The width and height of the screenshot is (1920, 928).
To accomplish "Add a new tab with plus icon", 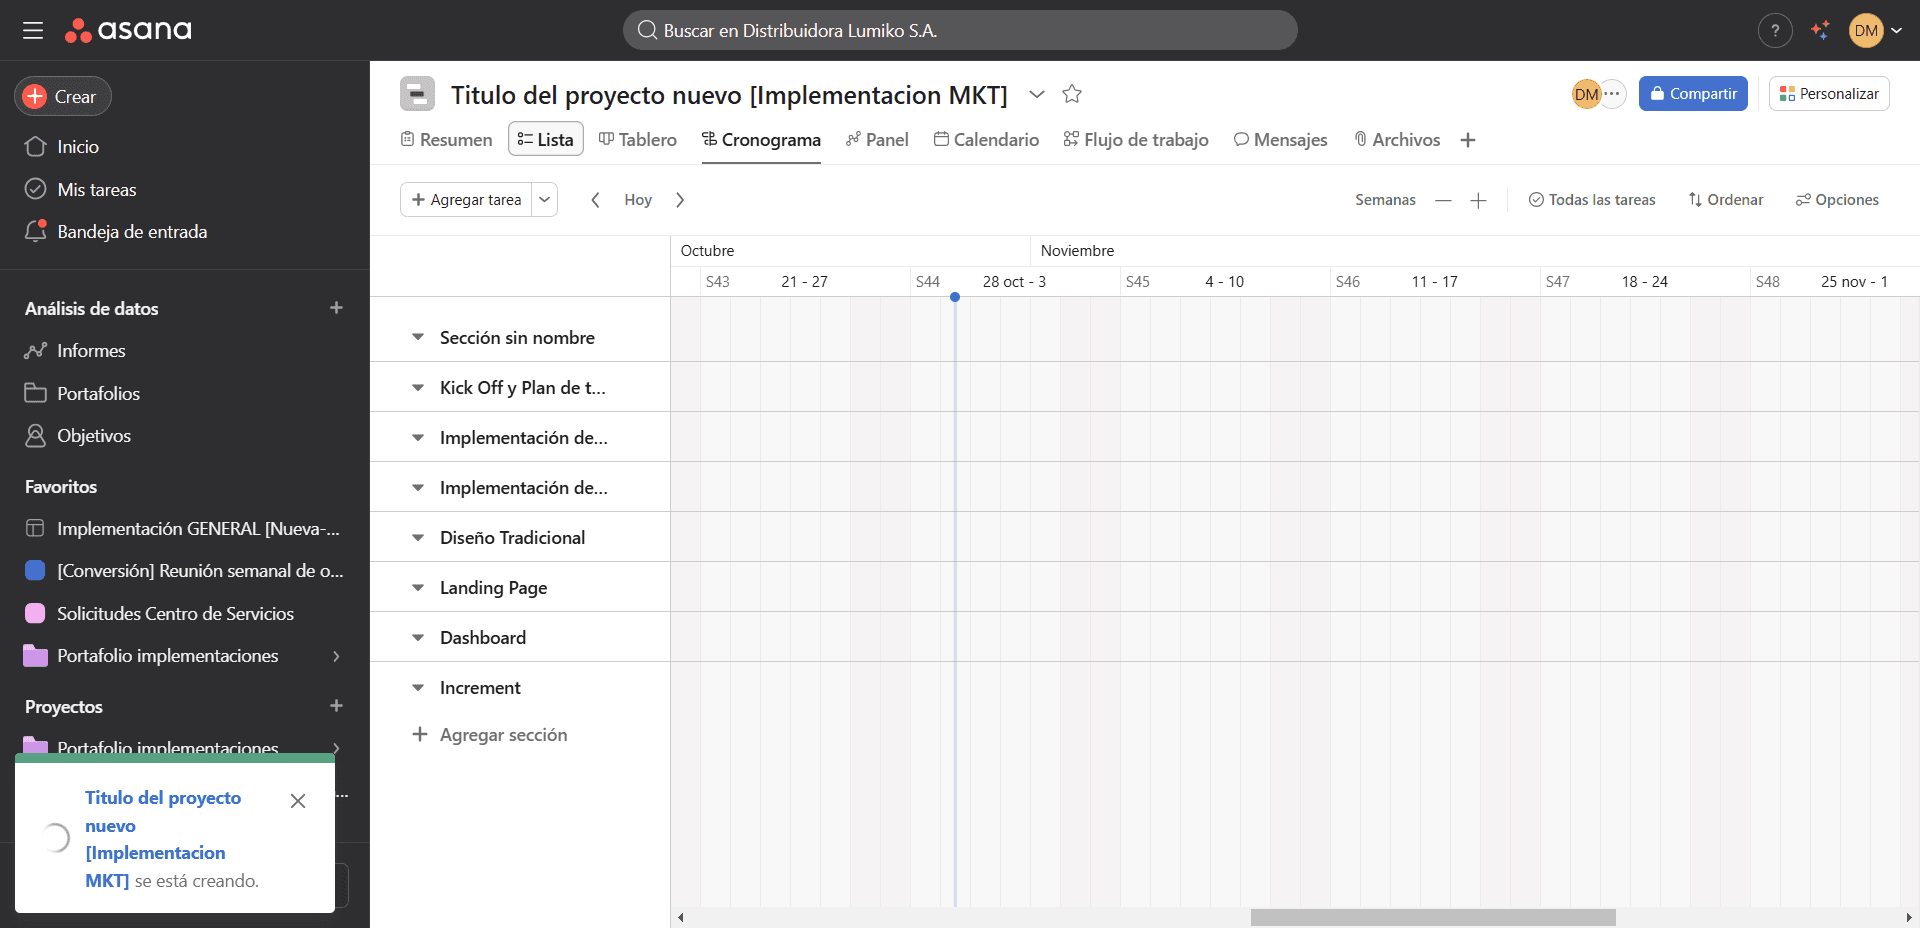I will (x=1468, y=140).
